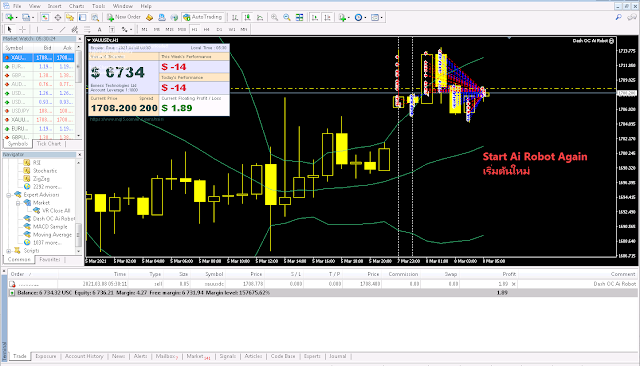Open the Charts menu
Screen dimensions: 640x366
76,6
